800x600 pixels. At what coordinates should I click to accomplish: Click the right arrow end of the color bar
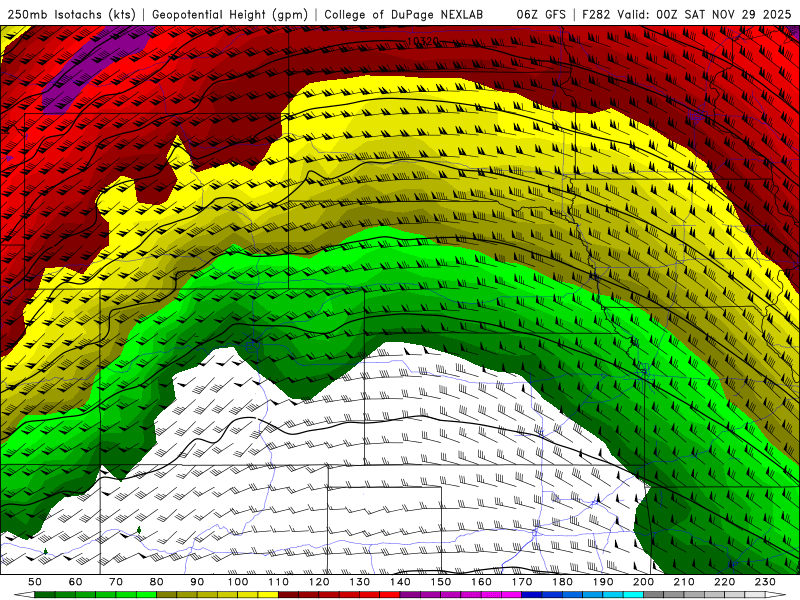(x=776, y=594)
